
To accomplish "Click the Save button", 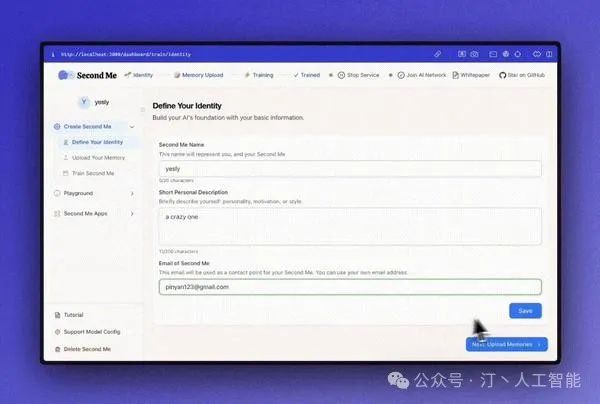I will tap(525, 311).
